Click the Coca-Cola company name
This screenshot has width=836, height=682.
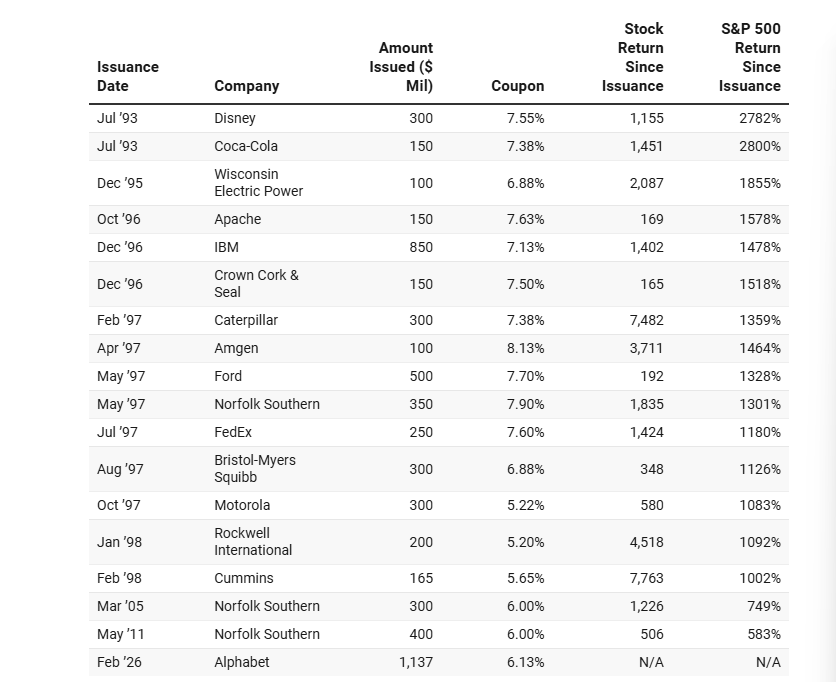(246, 146)
